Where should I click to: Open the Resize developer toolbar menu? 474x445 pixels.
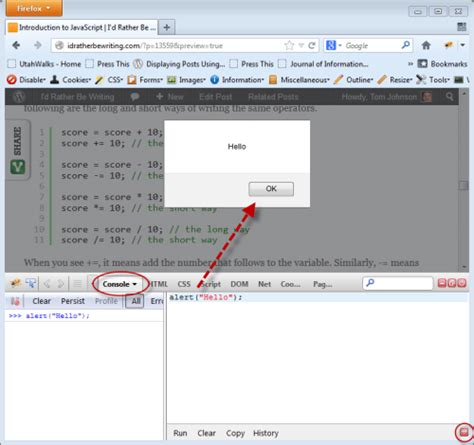(395, 80)
